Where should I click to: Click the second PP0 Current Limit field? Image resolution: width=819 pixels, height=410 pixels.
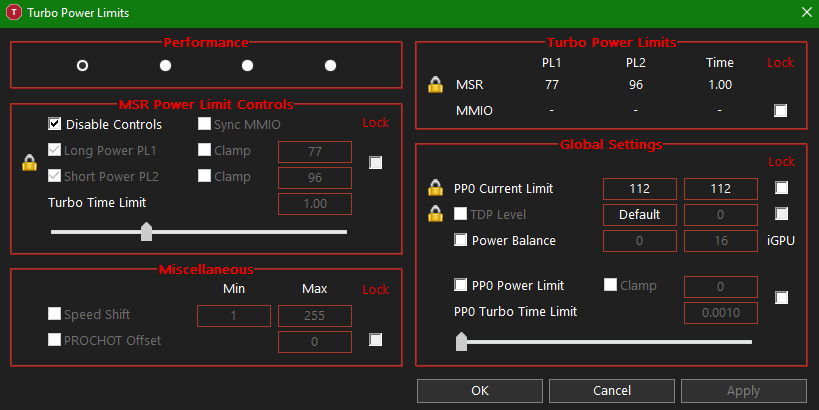click(x=720, y=189)
